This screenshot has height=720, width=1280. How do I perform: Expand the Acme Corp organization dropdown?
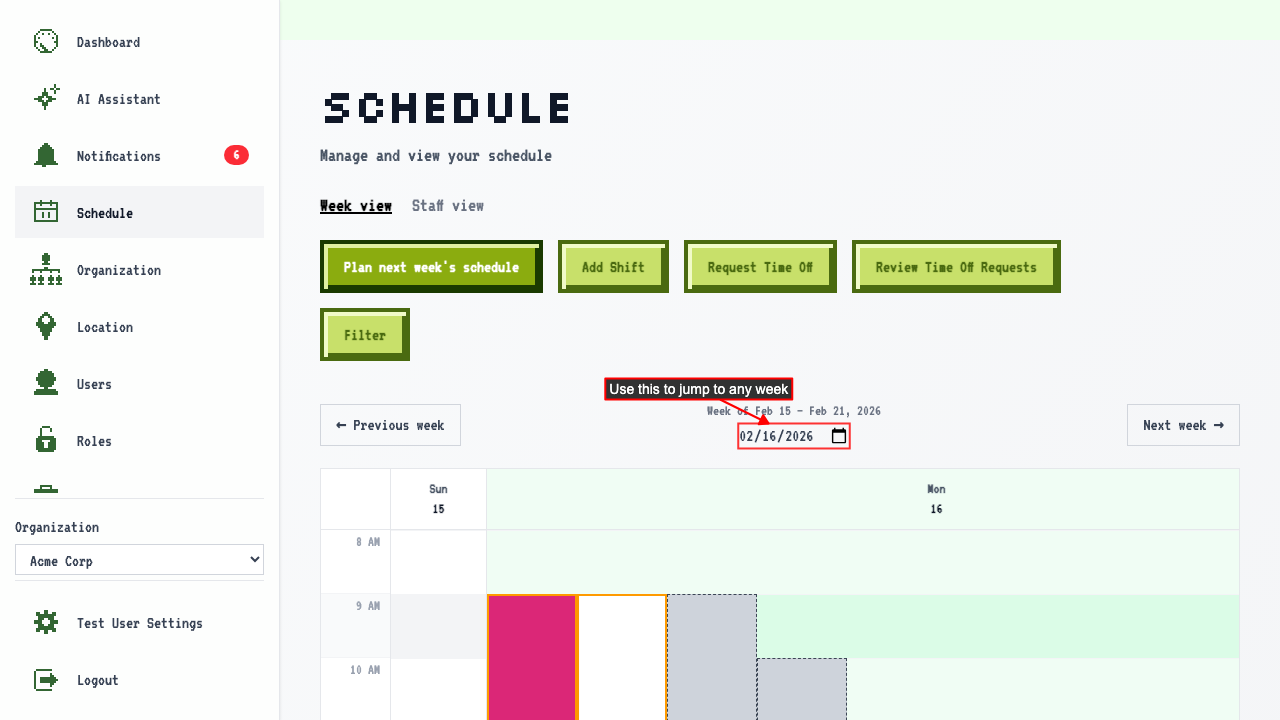pyautogui.click(x=139, y=560)
